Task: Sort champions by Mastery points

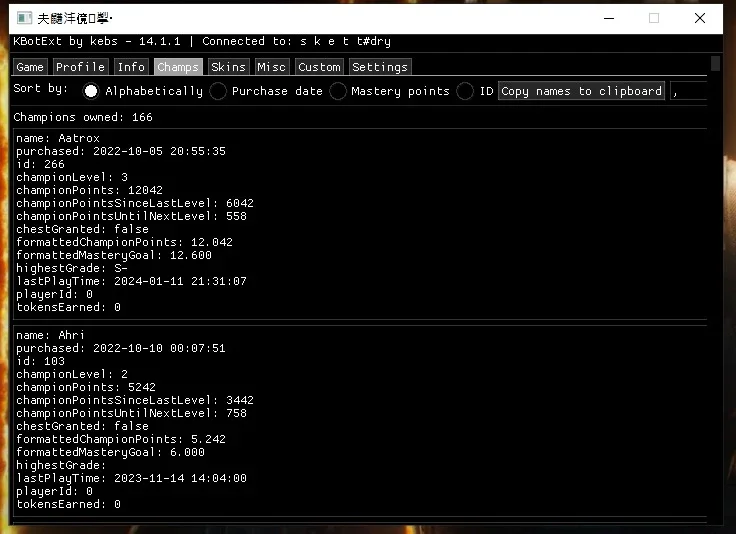Action: (337, 91)
